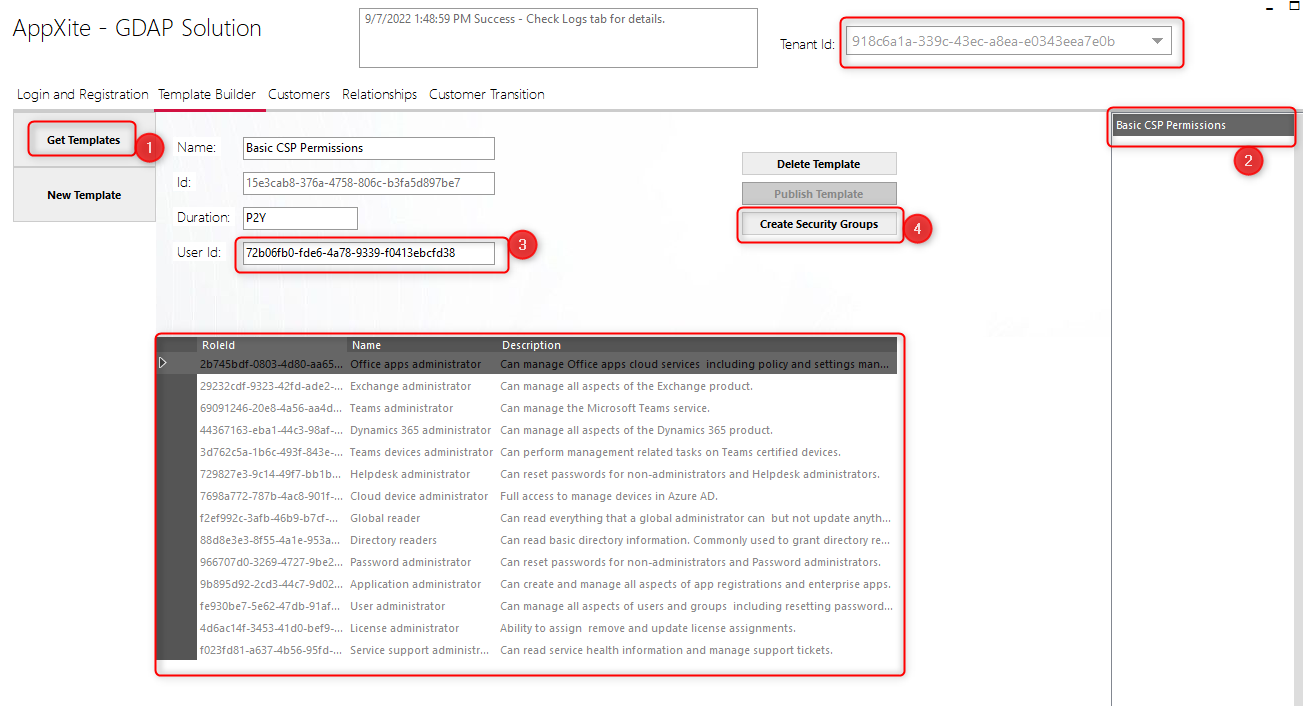The height and width of the screenshot is (706, 1303).
Task: Click the status message log box
Action: coord(558,38)
